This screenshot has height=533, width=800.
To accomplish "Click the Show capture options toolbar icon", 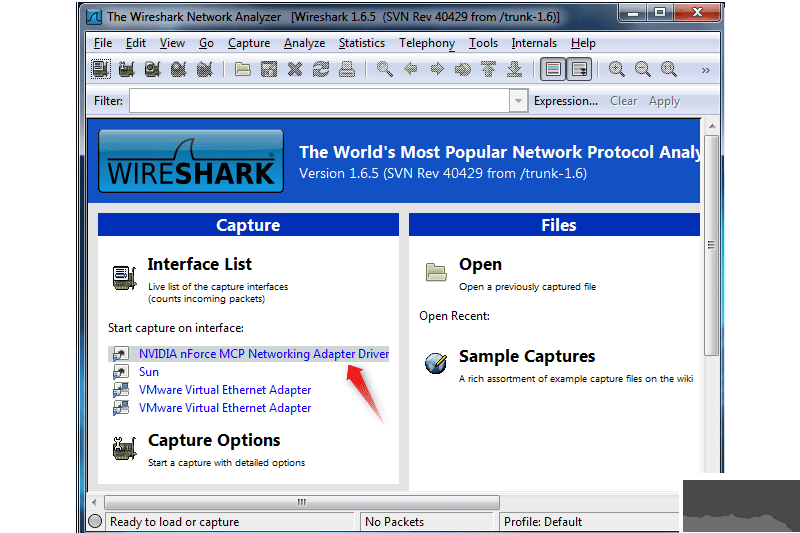I will pos(127,69).
